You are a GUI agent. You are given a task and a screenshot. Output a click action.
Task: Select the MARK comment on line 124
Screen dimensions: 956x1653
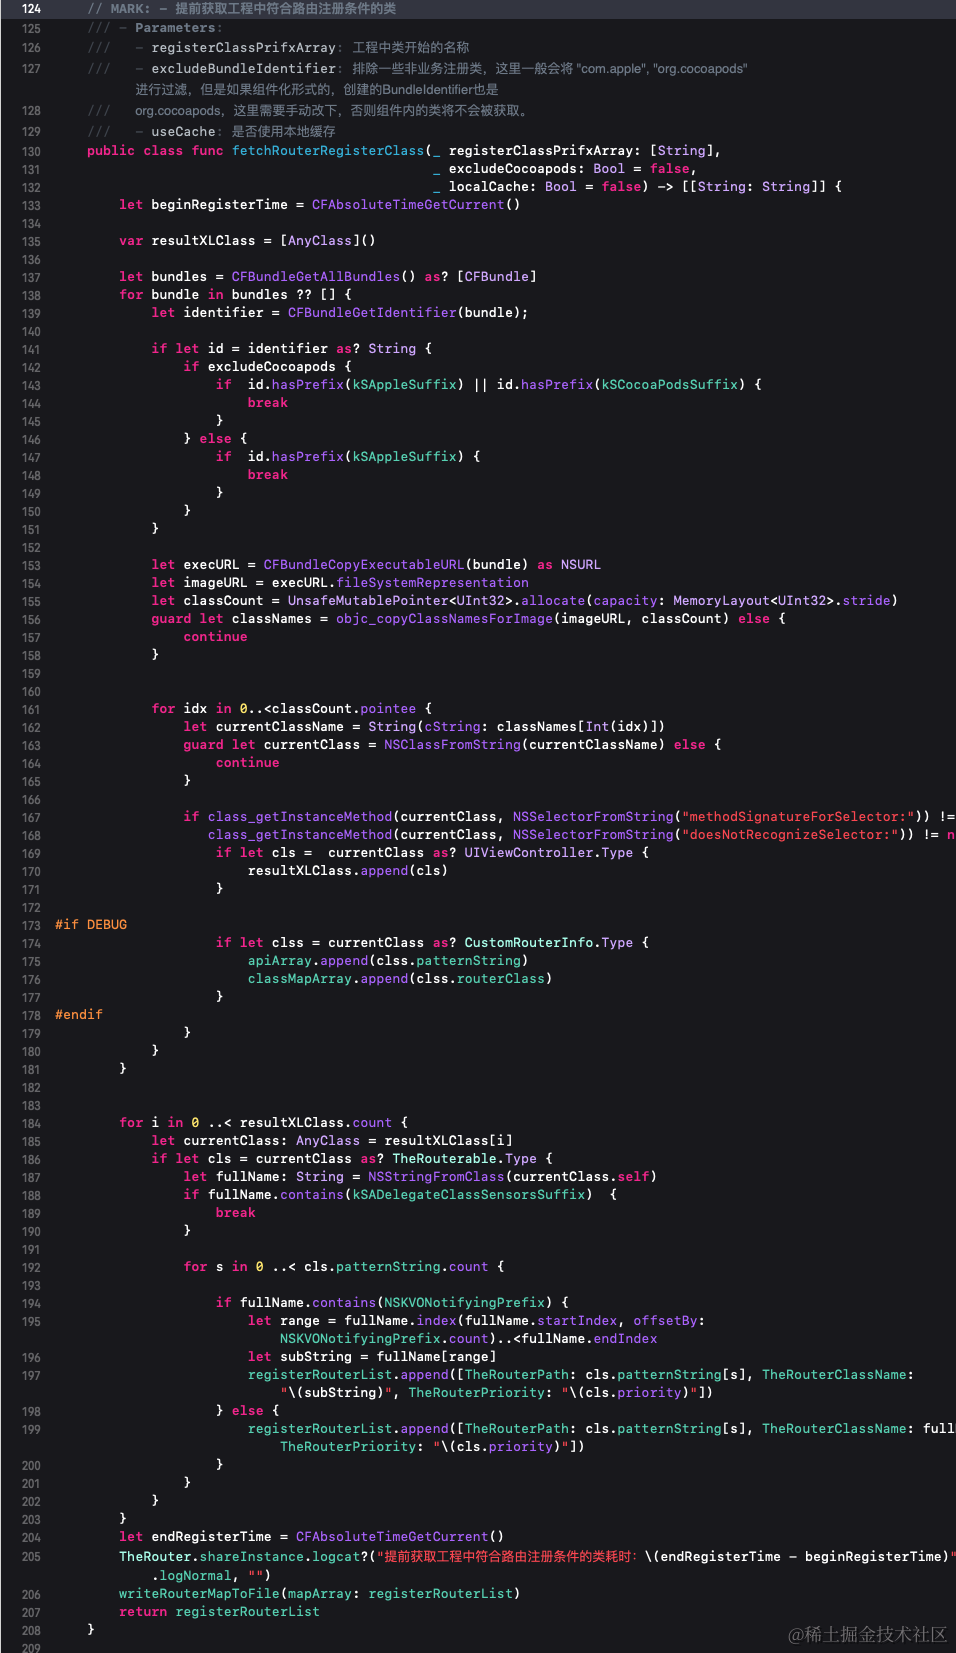click(241, 8)
